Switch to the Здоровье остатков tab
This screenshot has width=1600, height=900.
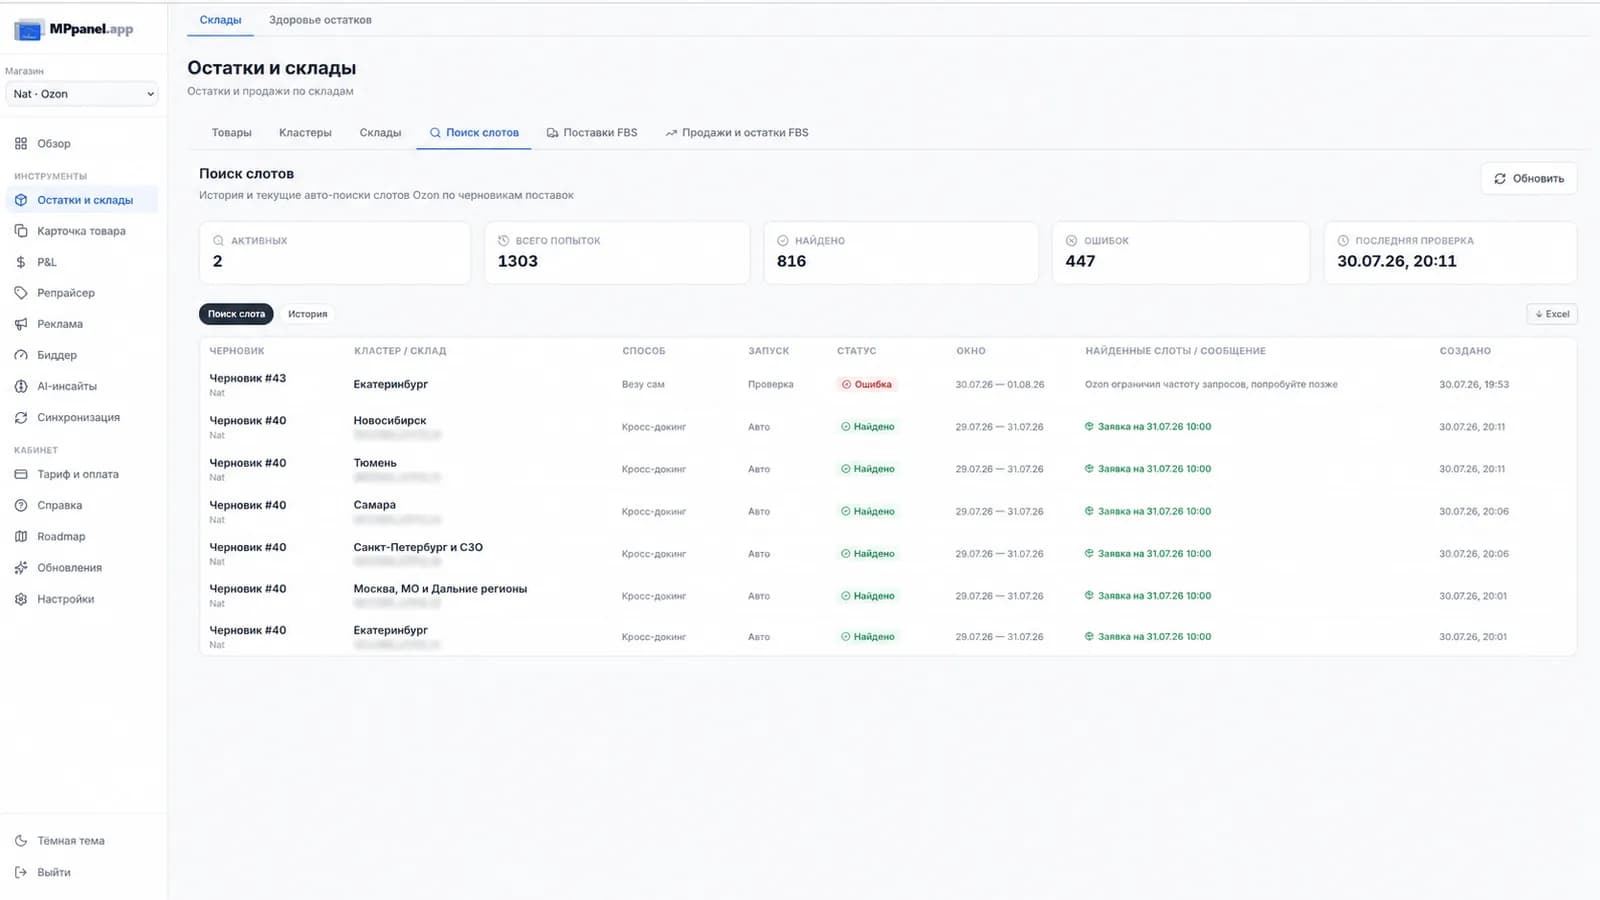click(320, 20)
